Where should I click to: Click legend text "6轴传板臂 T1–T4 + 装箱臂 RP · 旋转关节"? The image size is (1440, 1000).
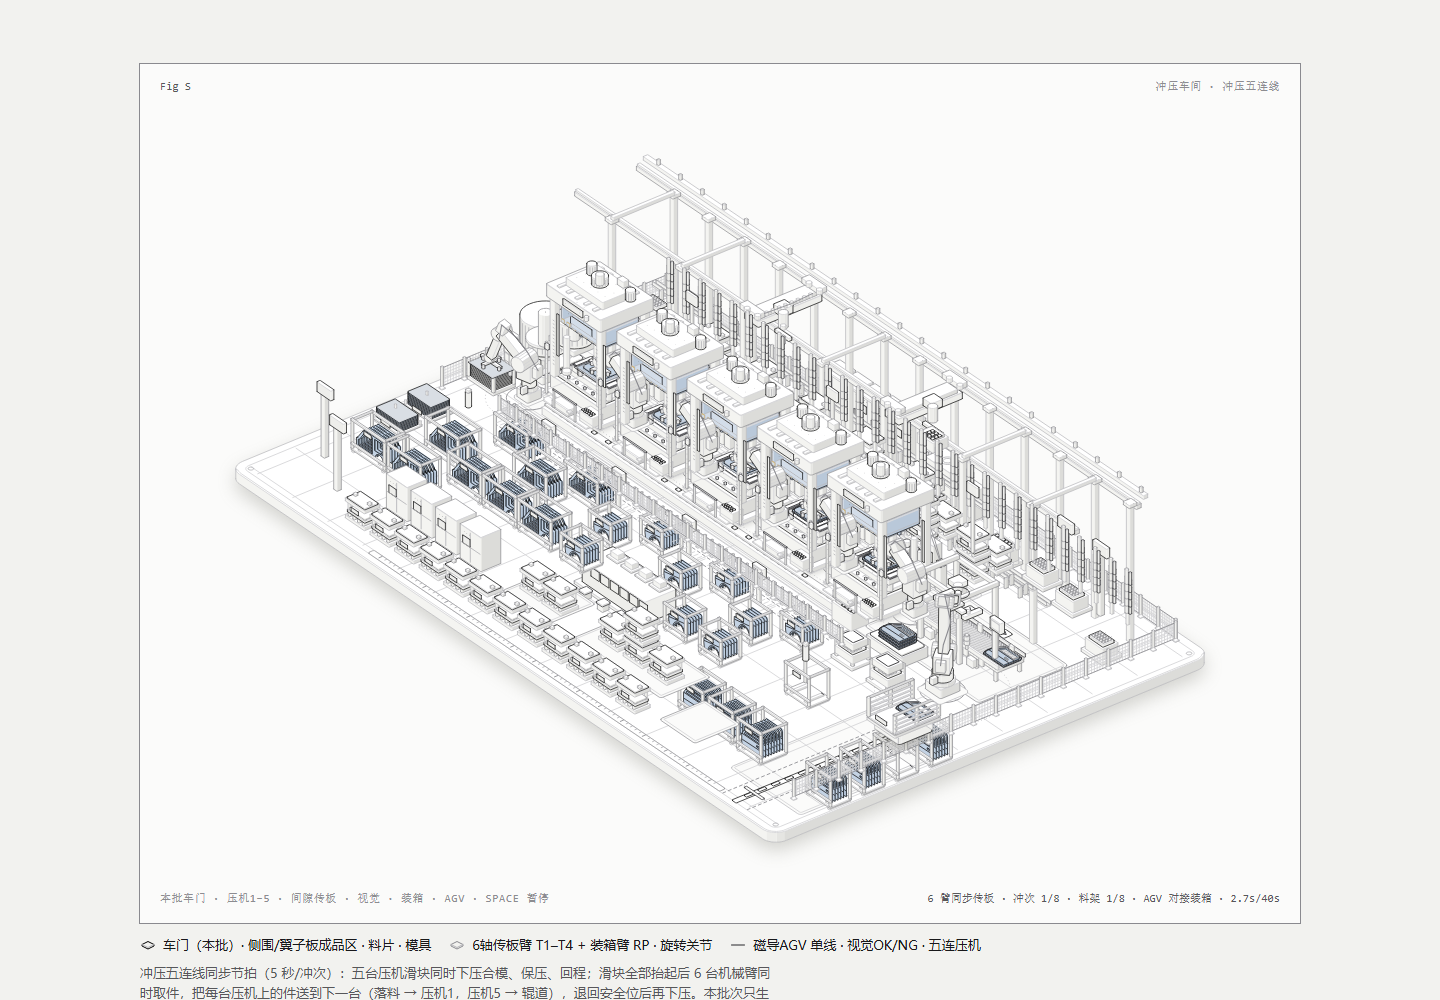point(592,945)
